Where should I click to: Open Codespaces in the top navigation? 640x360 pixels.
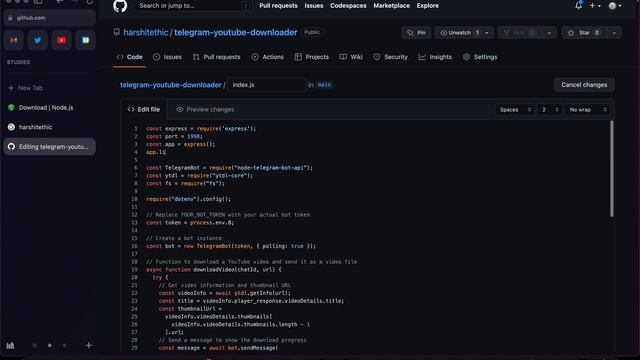tap(348, 6)
